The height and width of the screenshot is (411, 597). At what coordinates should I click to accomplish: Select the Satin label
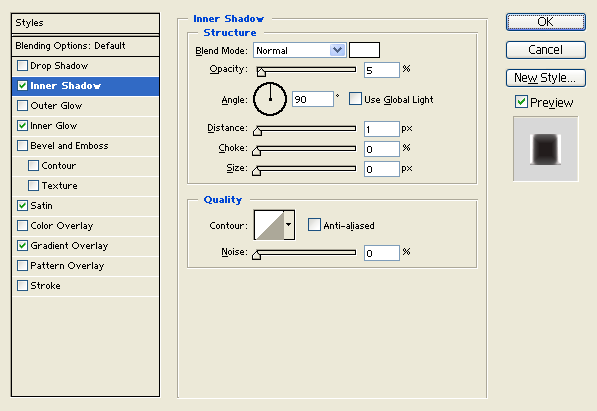41,206
